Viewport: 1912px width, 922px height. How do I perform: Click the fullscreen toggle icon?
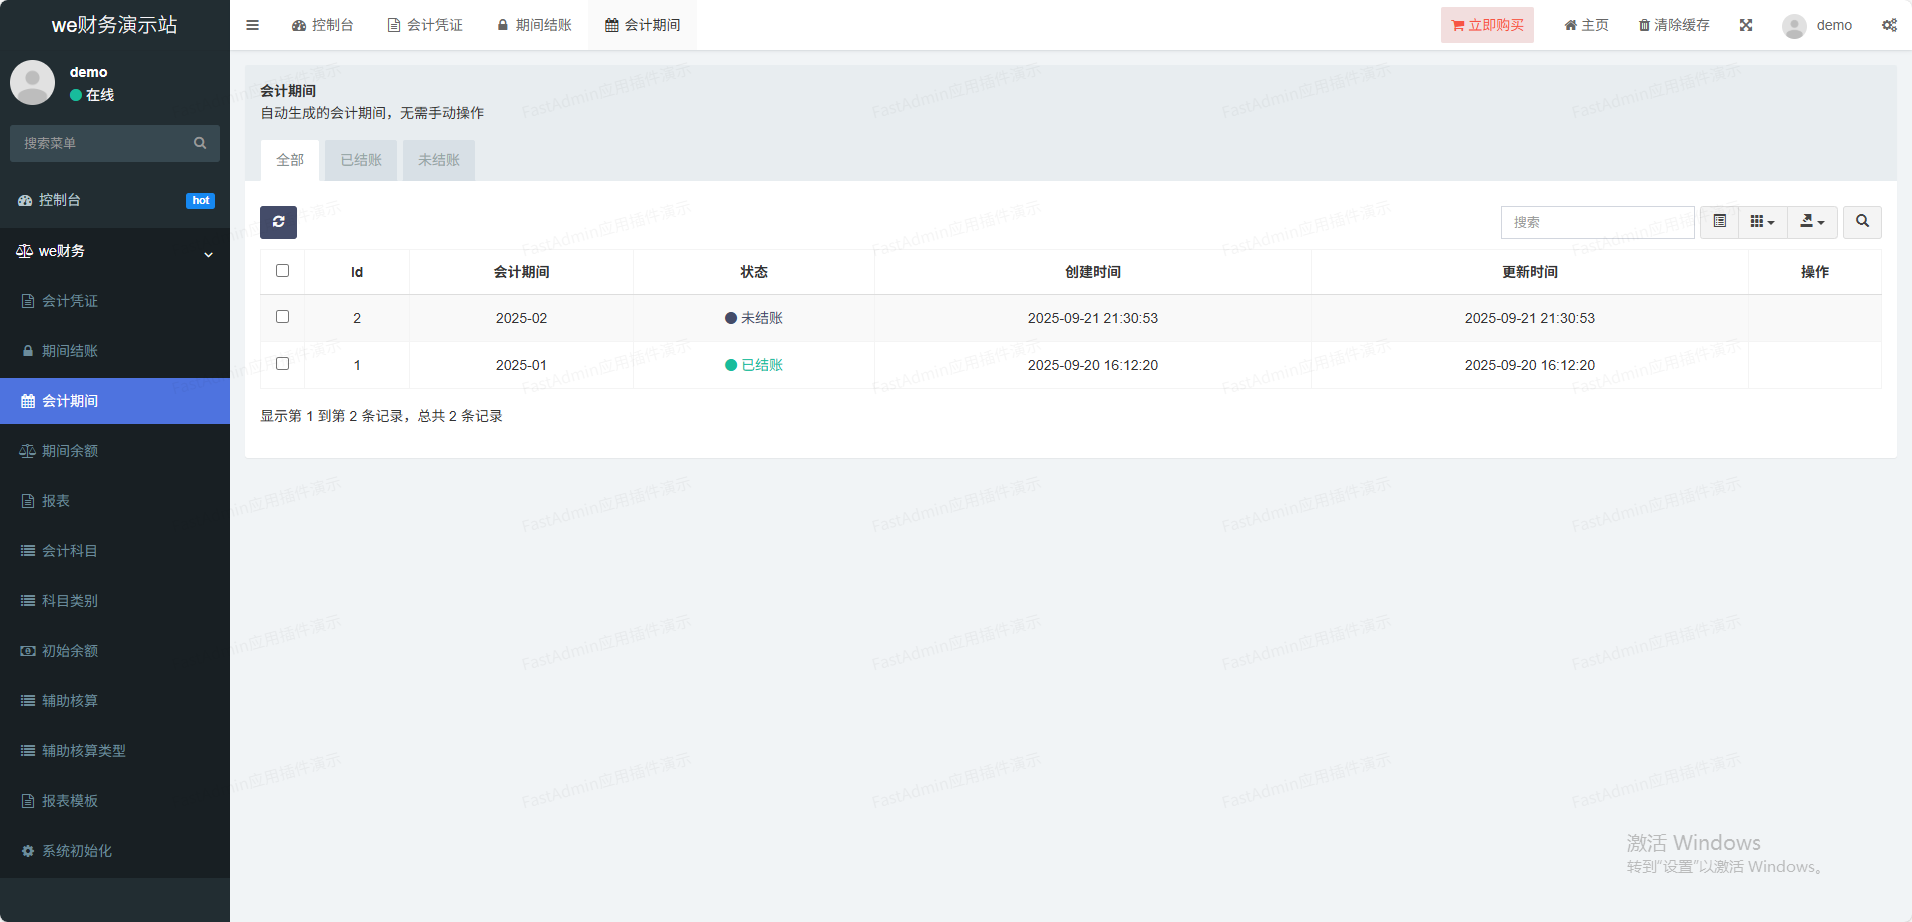tap(1745, 25)
